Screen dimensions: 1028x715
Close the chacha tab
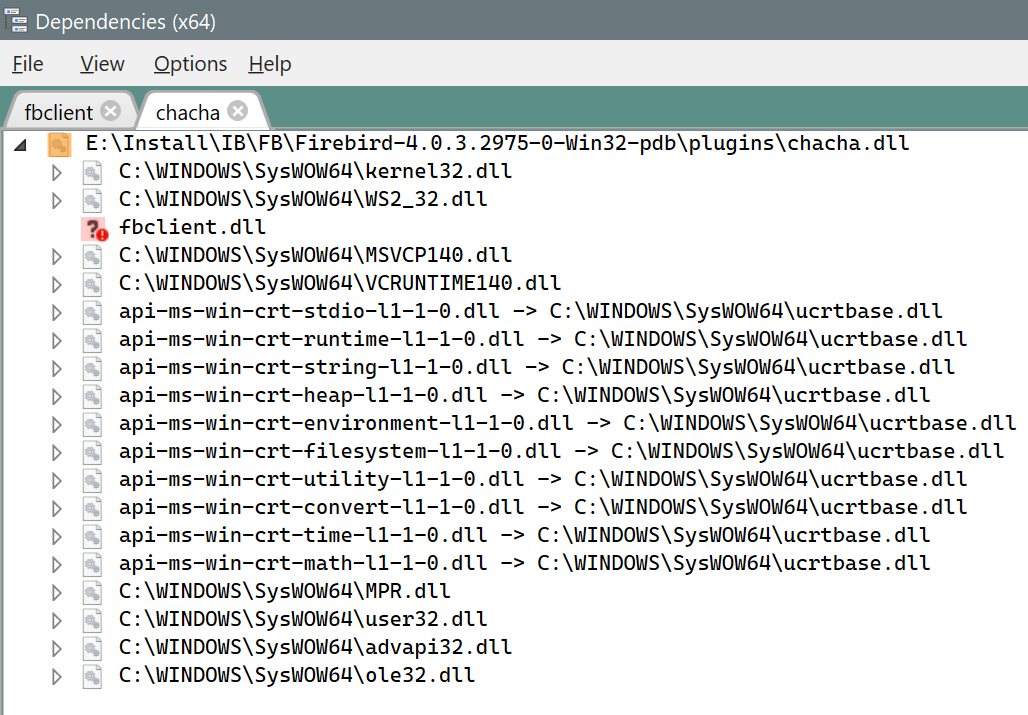coord(238,110)
